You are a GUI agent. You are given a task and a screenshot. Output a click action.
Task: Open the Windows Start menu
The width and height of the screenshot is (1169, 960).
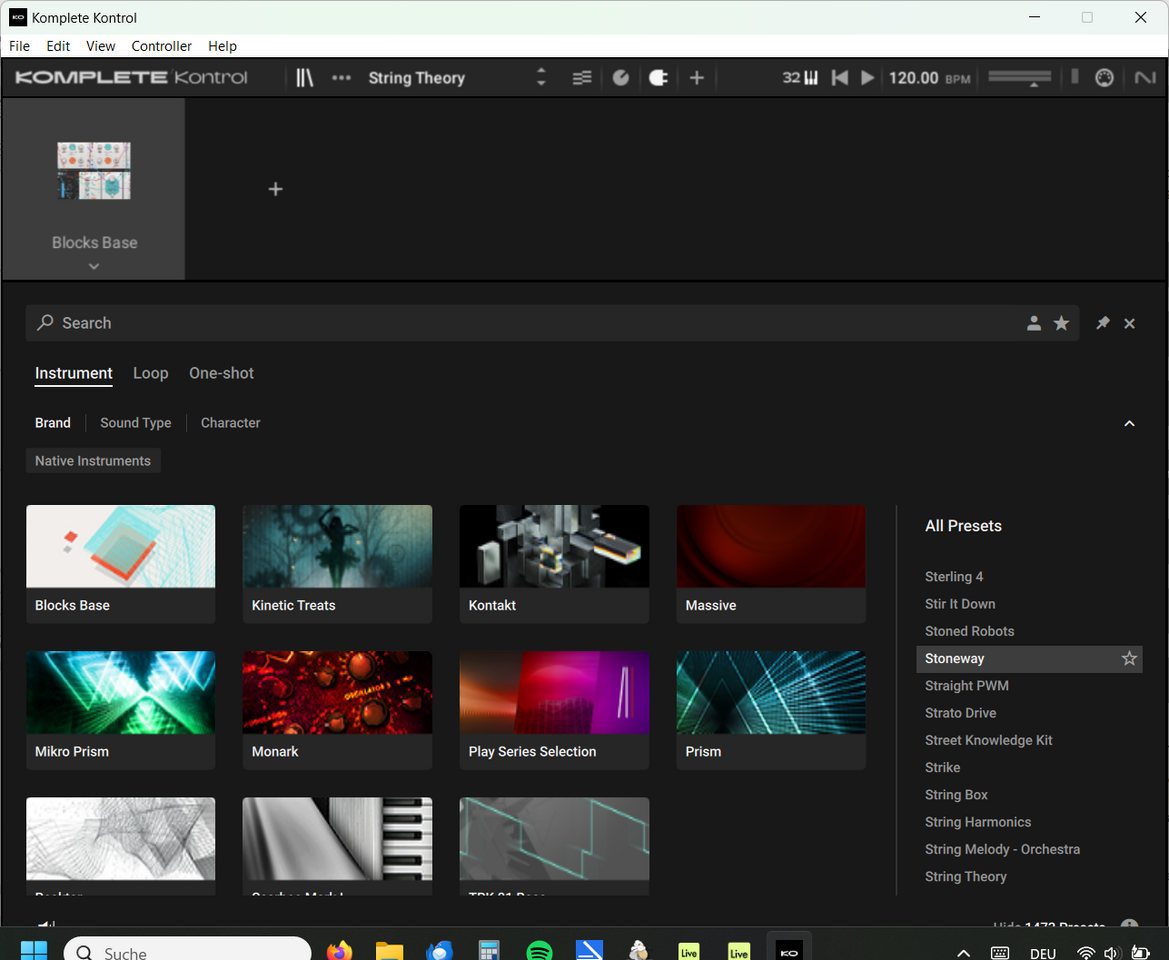coord(34,951)
